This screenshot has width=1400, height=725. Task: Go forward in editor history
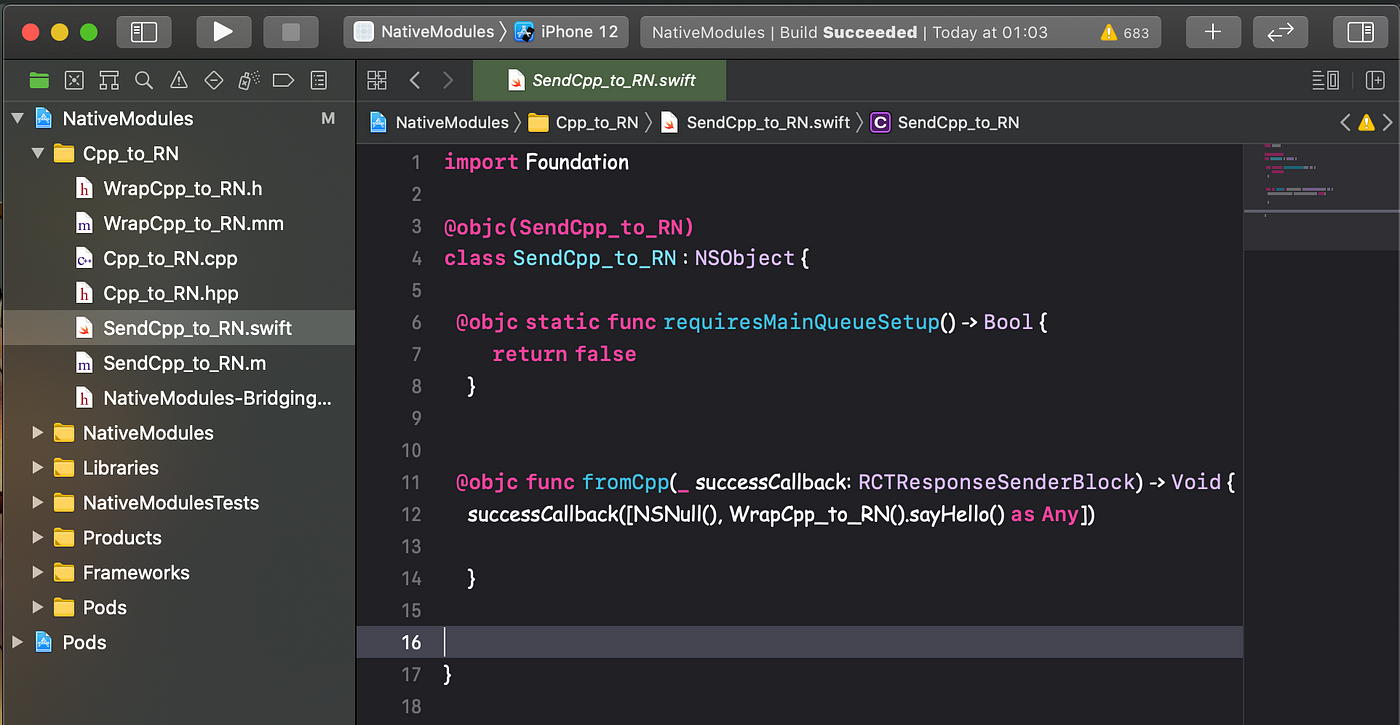pyautogui.click(x=447, y=80)
